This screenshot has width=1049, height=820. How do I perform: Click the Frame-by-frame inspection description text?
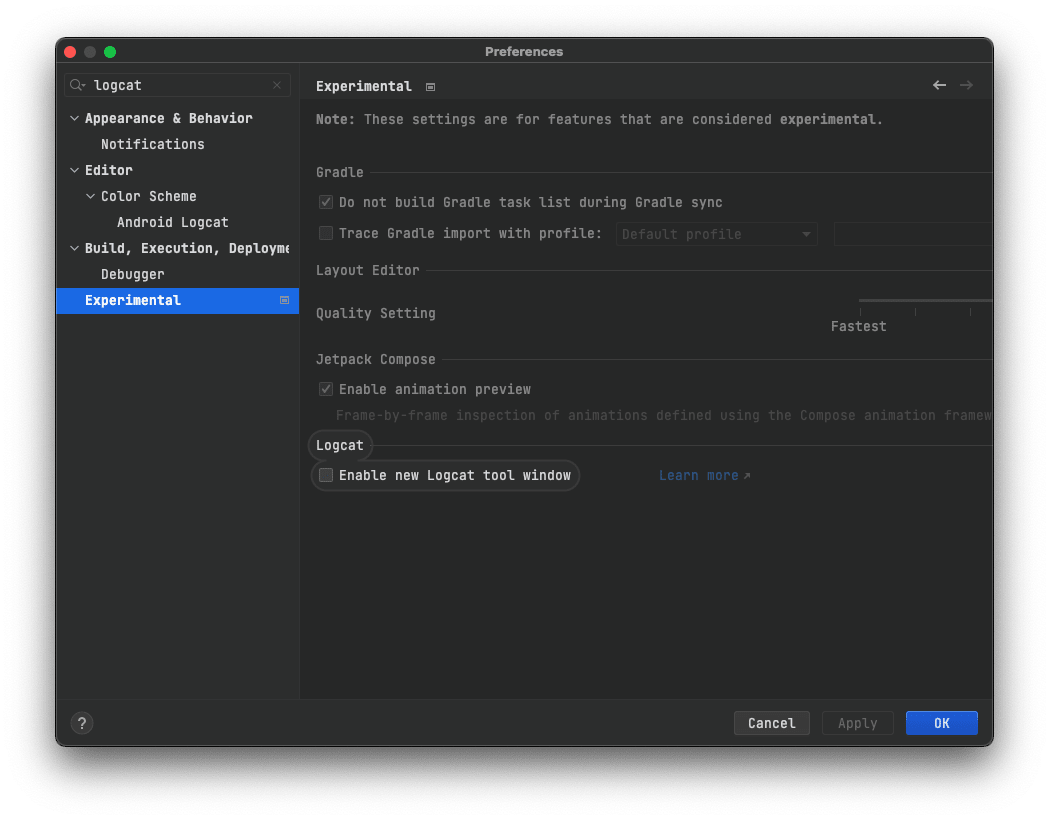(x=664, y=415)
